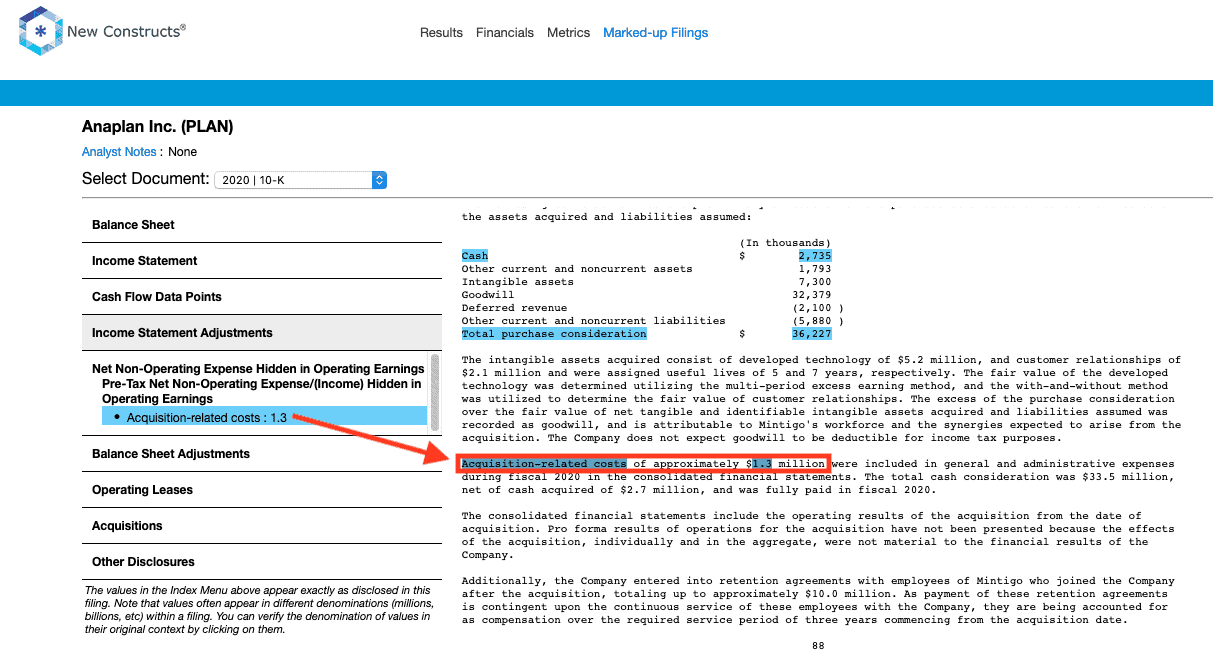Click the New Constructs hexagon logo
The image size is (1213, 667).
40,31
